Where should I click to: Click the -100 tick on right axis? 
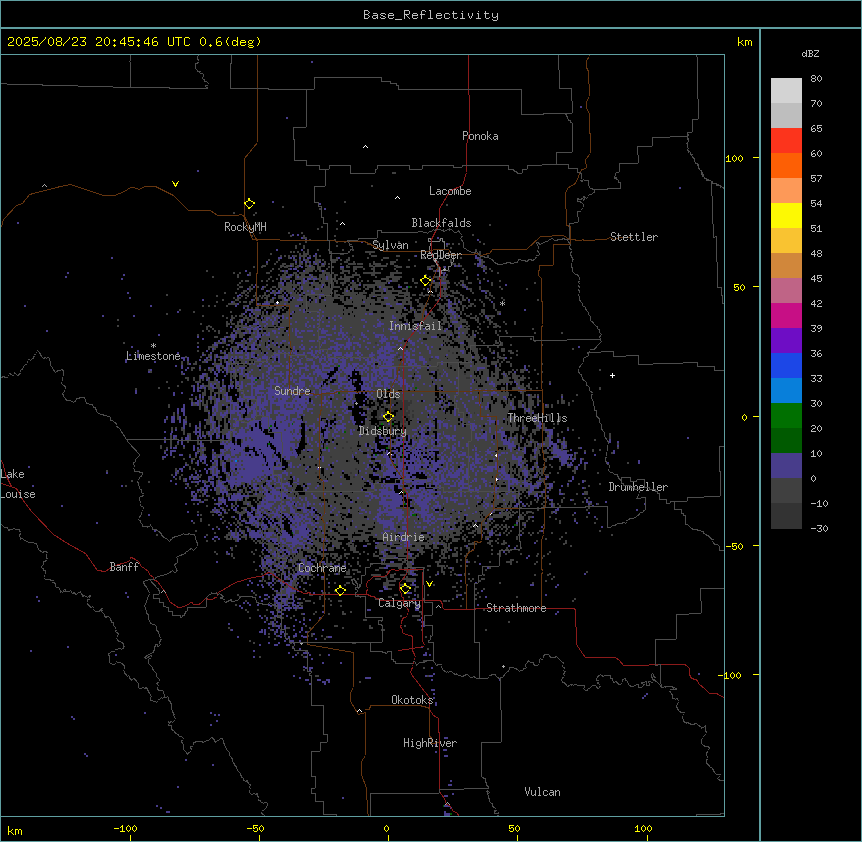tap(731, 675)
